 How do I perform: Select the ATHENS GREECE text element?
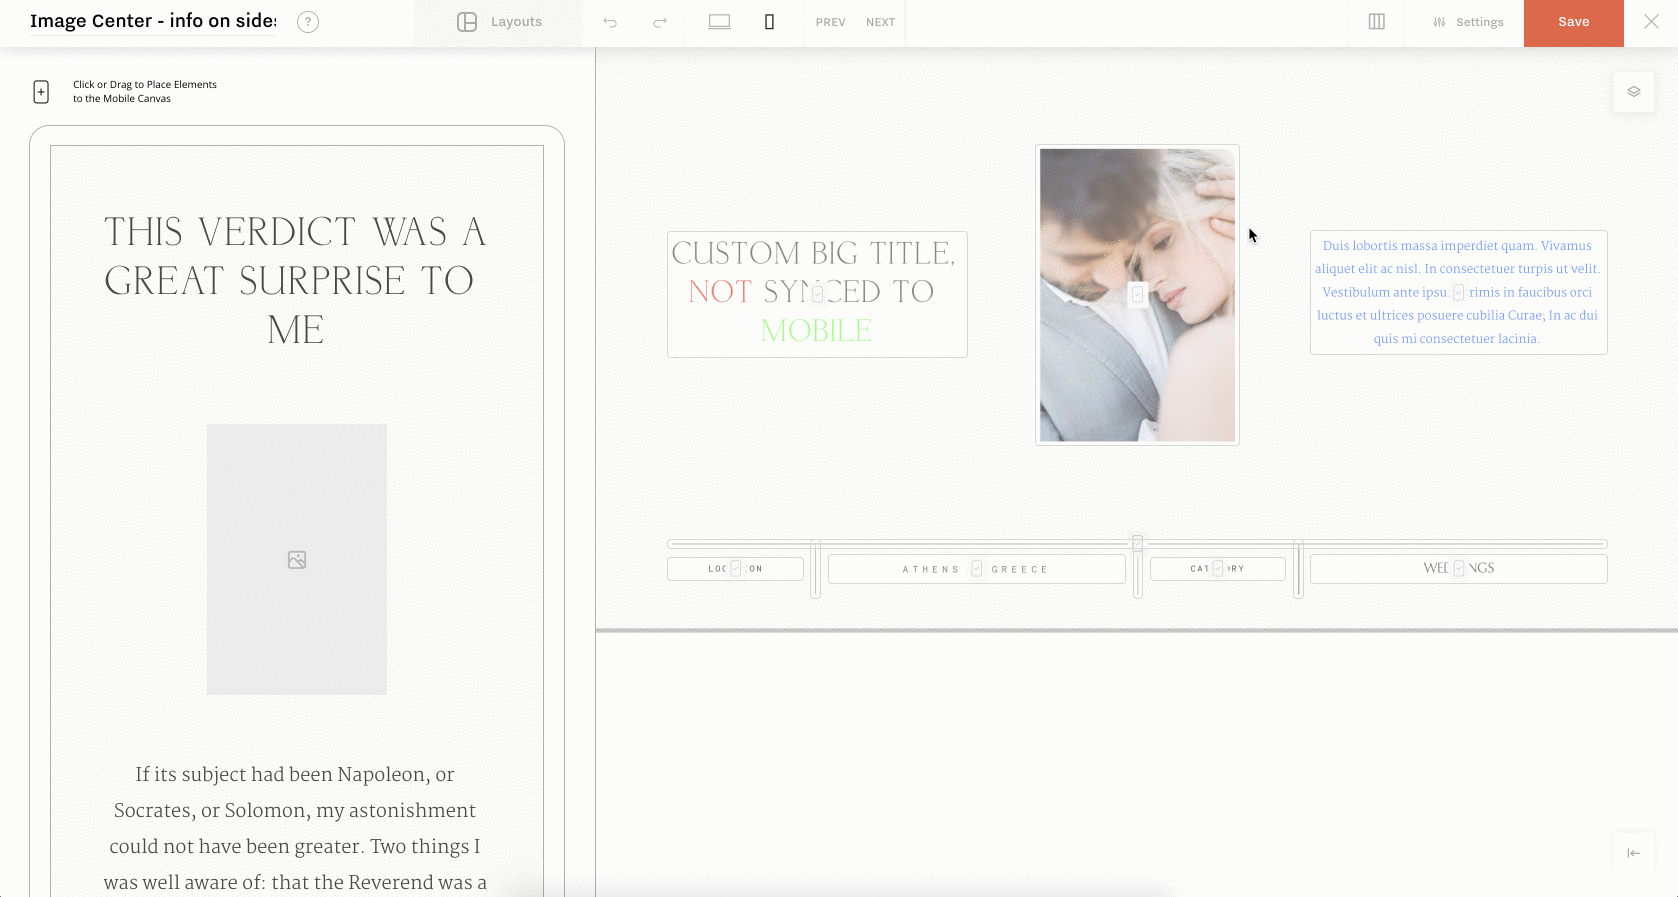(976, 569)
